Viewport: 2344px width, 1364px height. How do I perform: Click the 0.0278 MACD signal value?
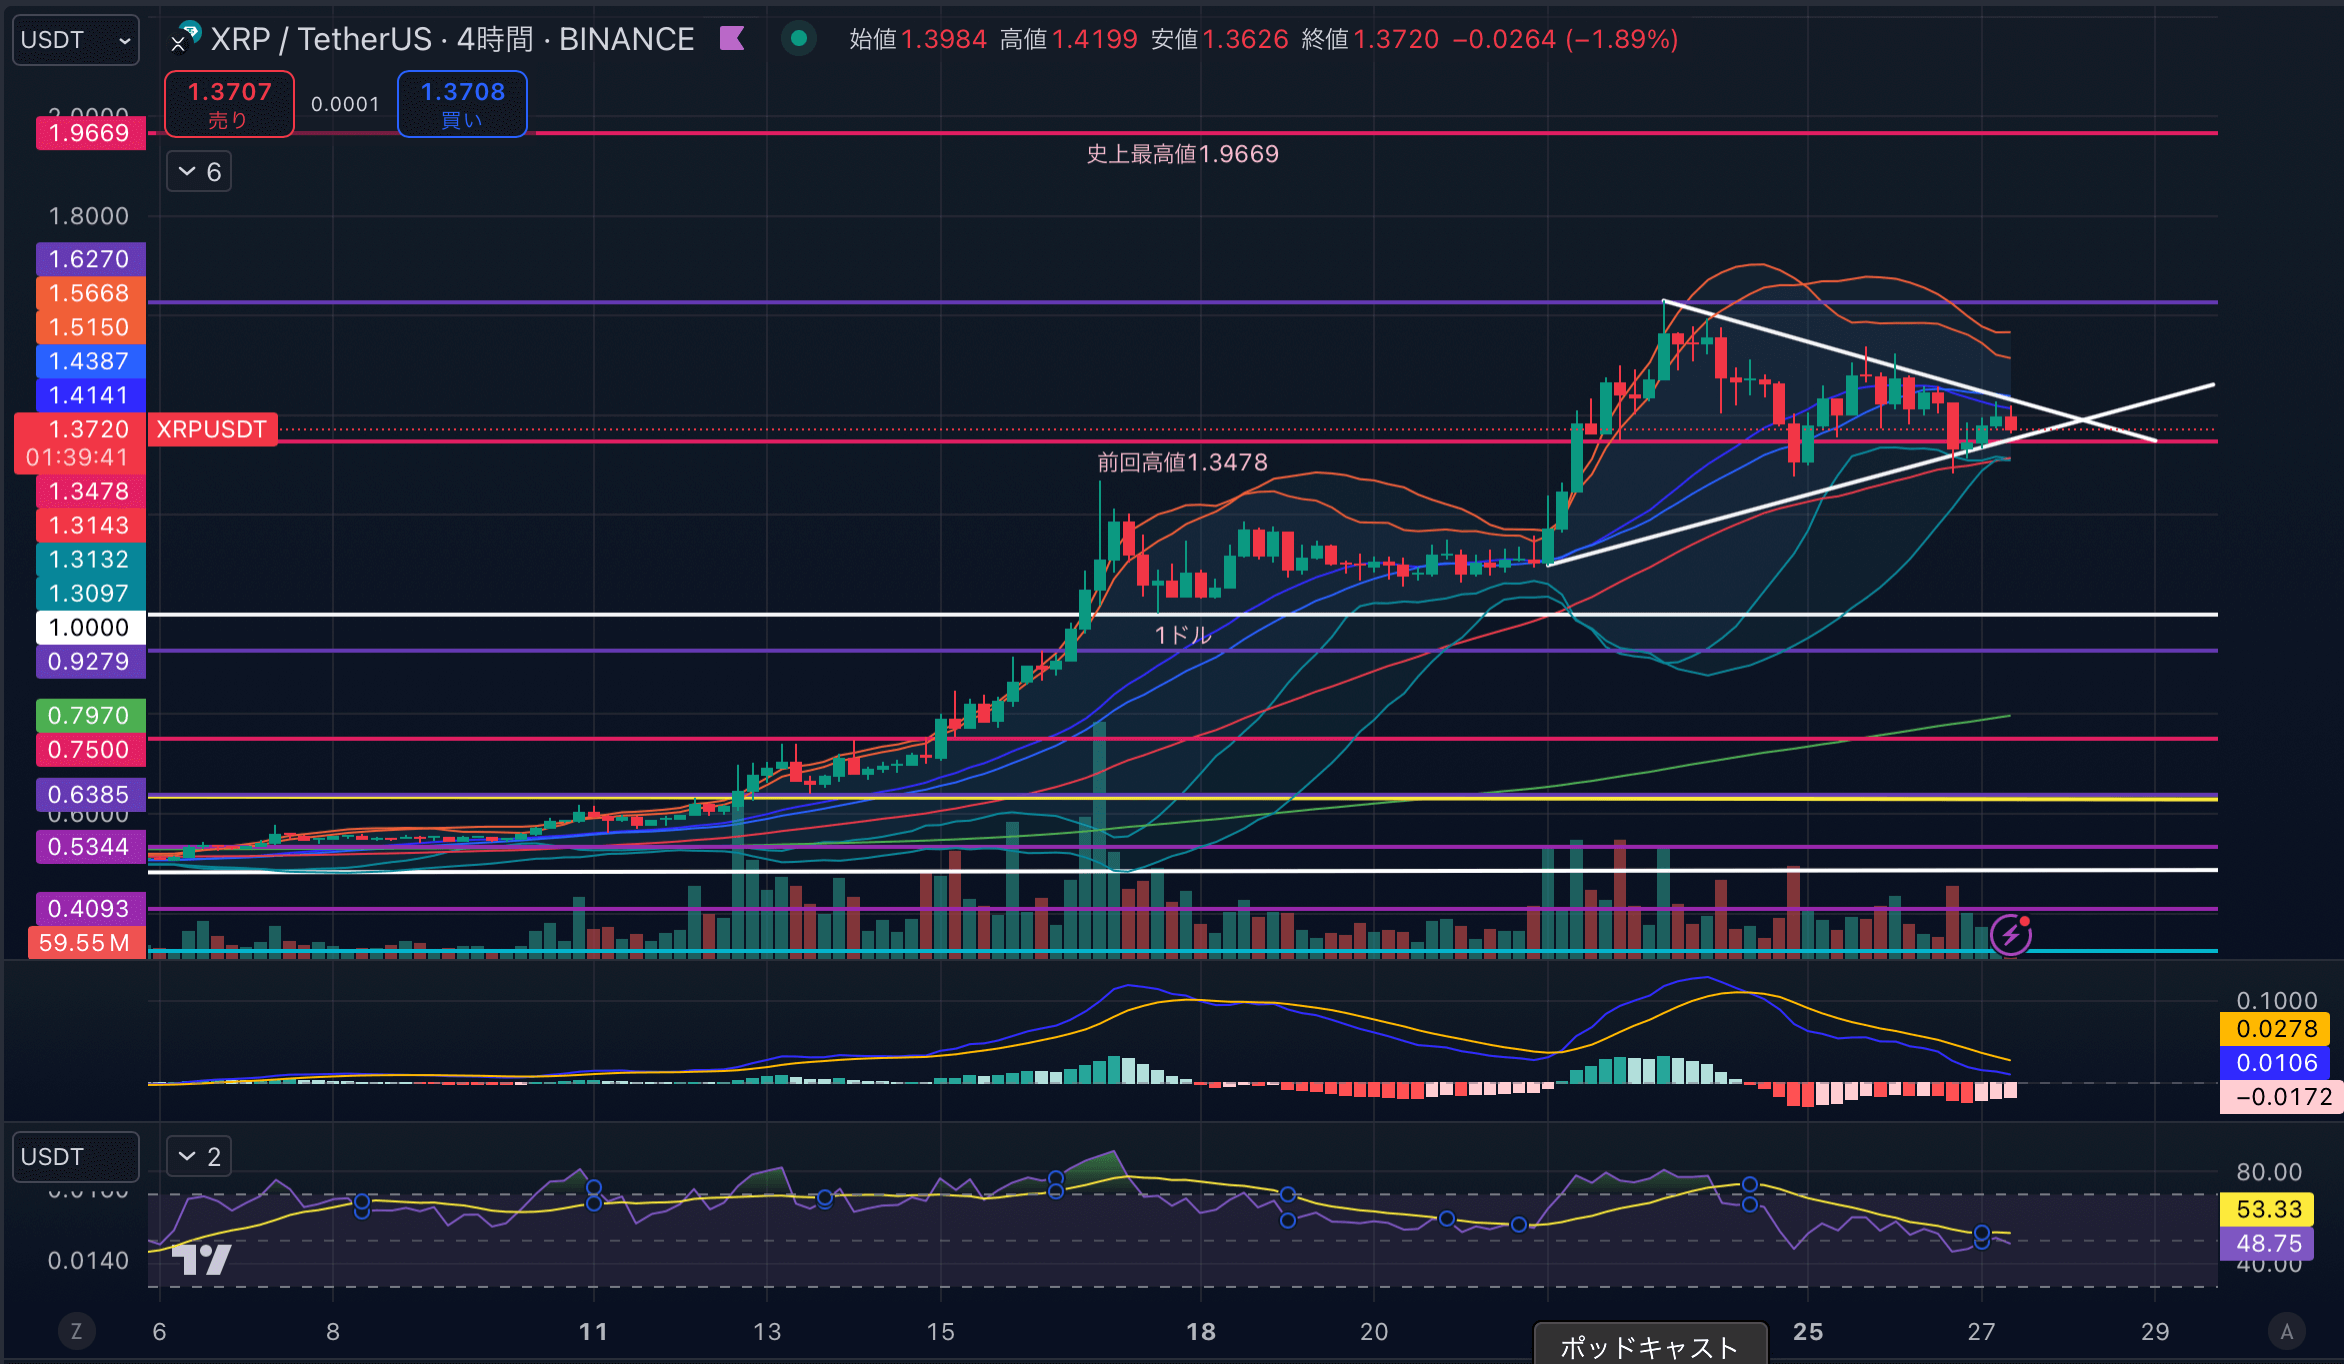(2276, 1029)
